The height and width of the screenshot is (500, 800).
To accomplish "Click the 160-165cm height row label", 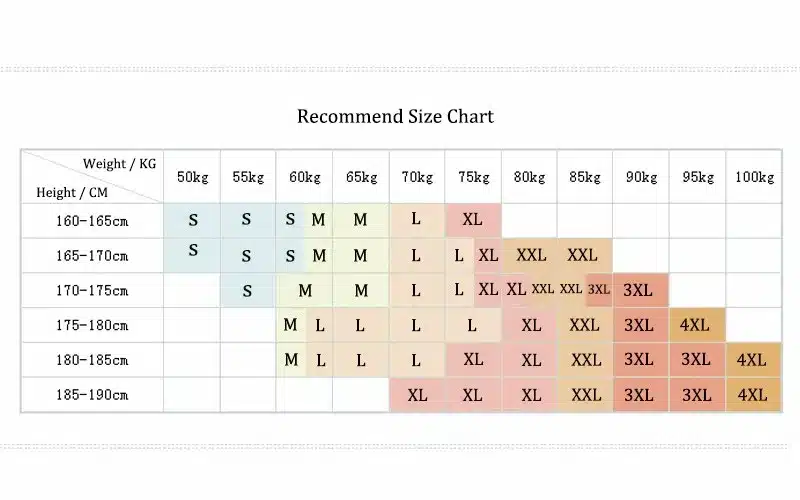I will tap(92, 220).
